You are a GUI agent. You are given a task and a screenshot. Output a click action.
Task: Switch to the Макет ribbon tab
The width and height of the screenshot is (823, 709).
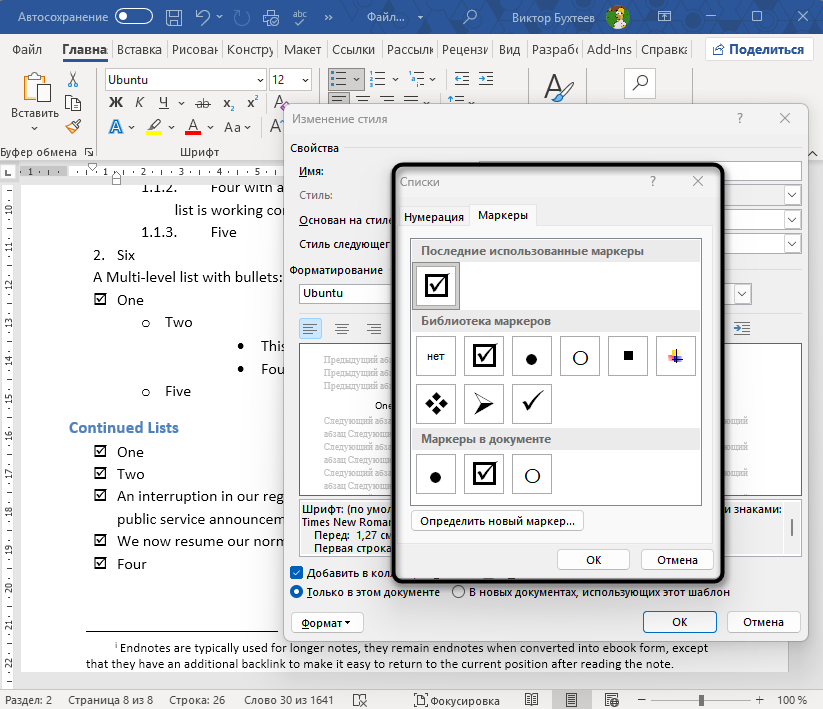302,50
